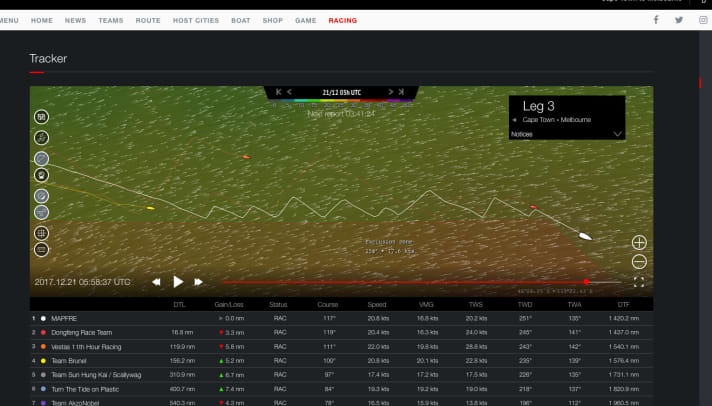Click the dark hand-shaped map tool icon
This screenshot has width=712, height=406.
[41, 175]
